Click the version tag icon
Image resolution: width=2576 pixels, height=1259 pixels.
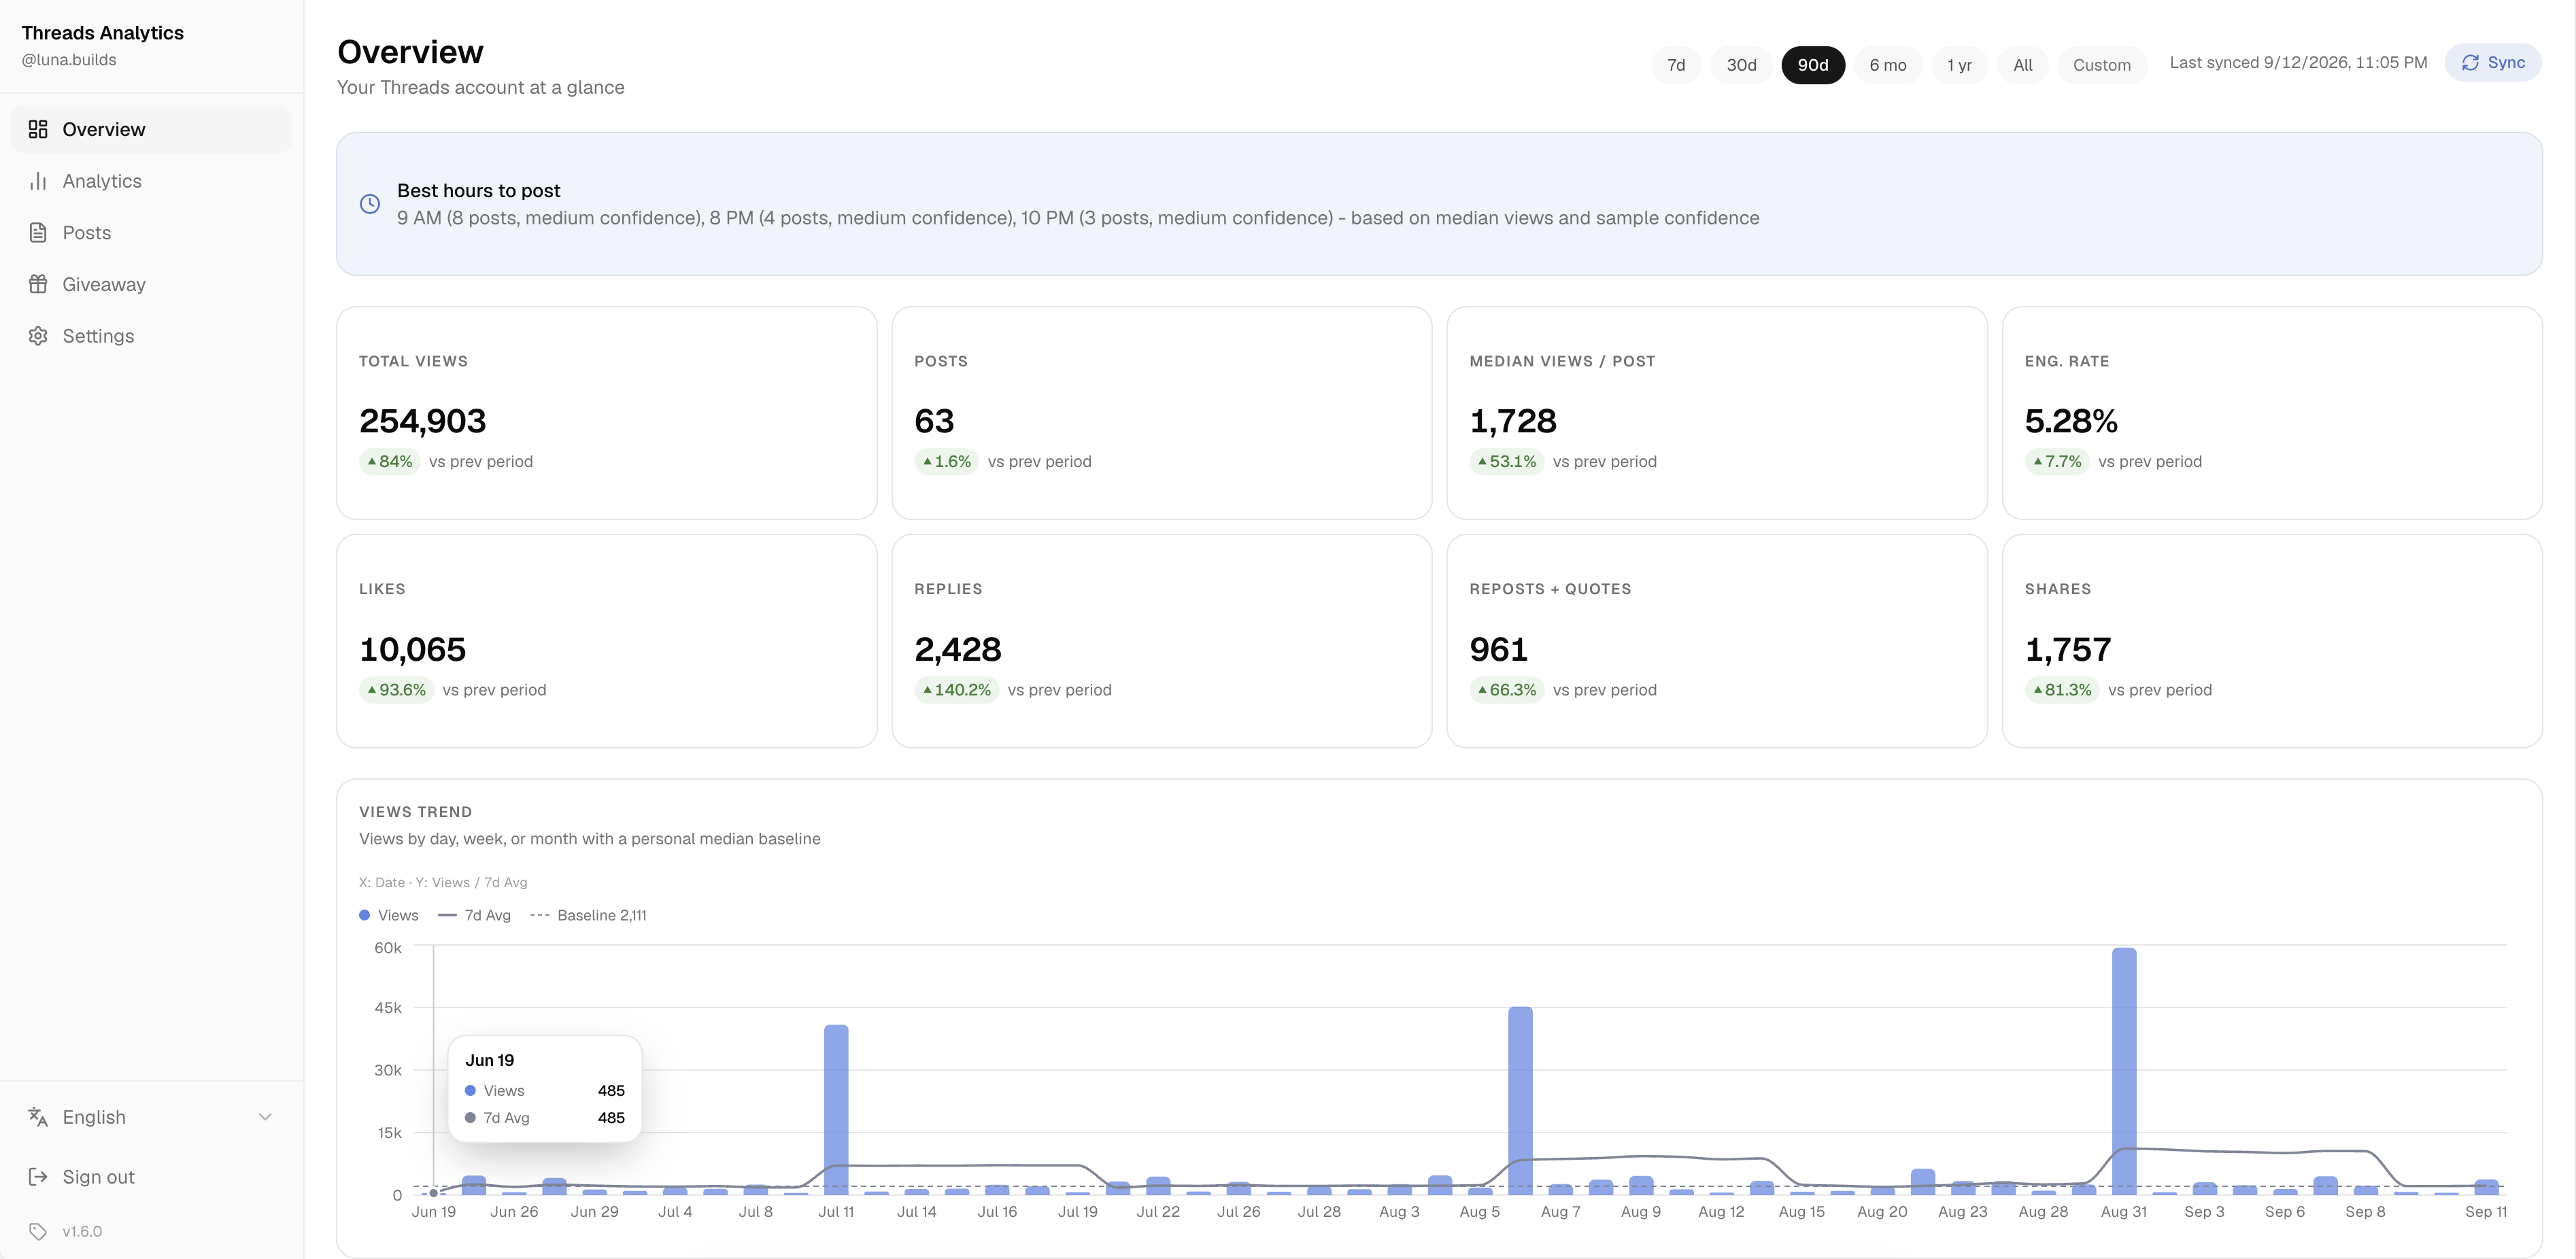click(x=38, y=1231)
